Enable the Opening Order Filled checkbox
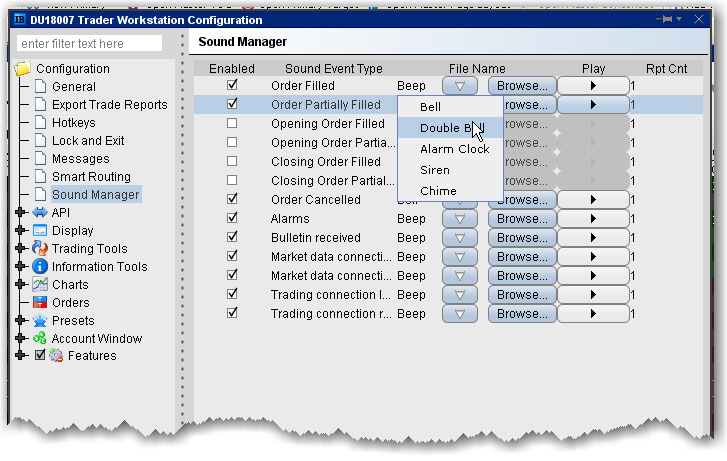727x461 pixels. coord(232,124)
